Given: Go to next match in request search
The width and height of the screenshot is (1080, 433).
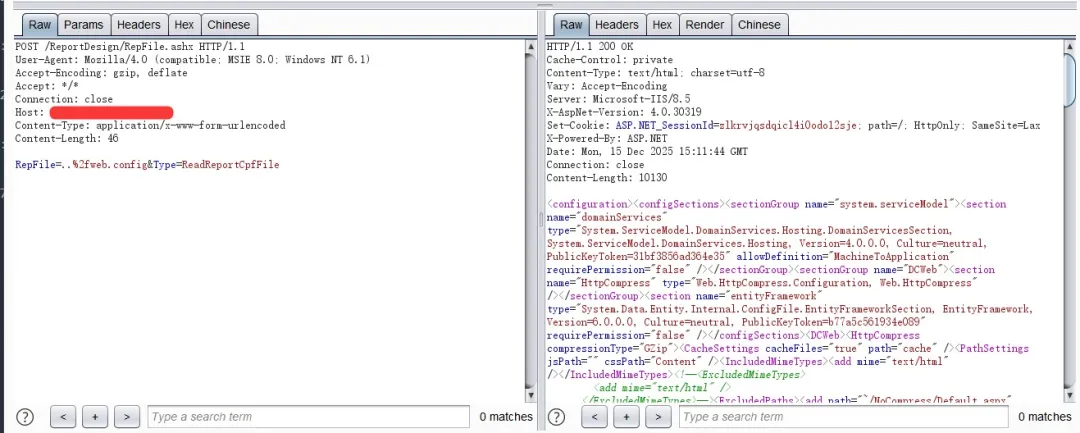Looking at the screenshot, I should tap(127, 416).
